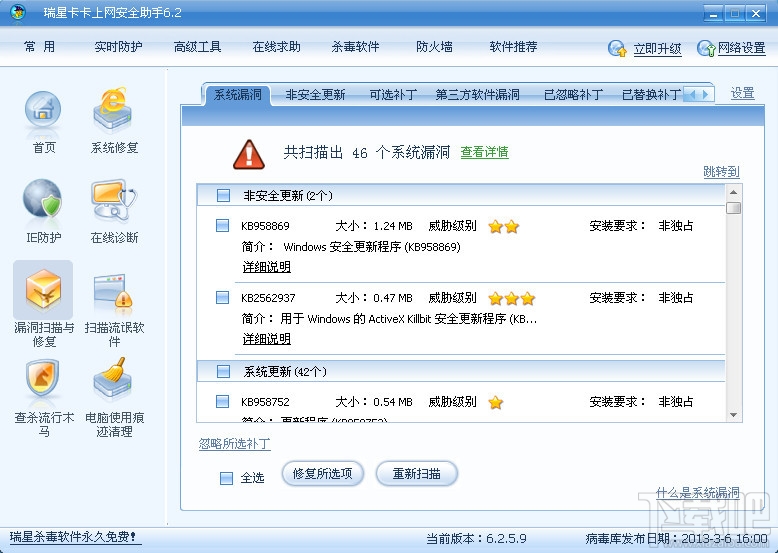Image resolution: width=778 pixels, height=553 pixels.
Task: Click the red warning triangle icon
Action: [x=249, y=155]
